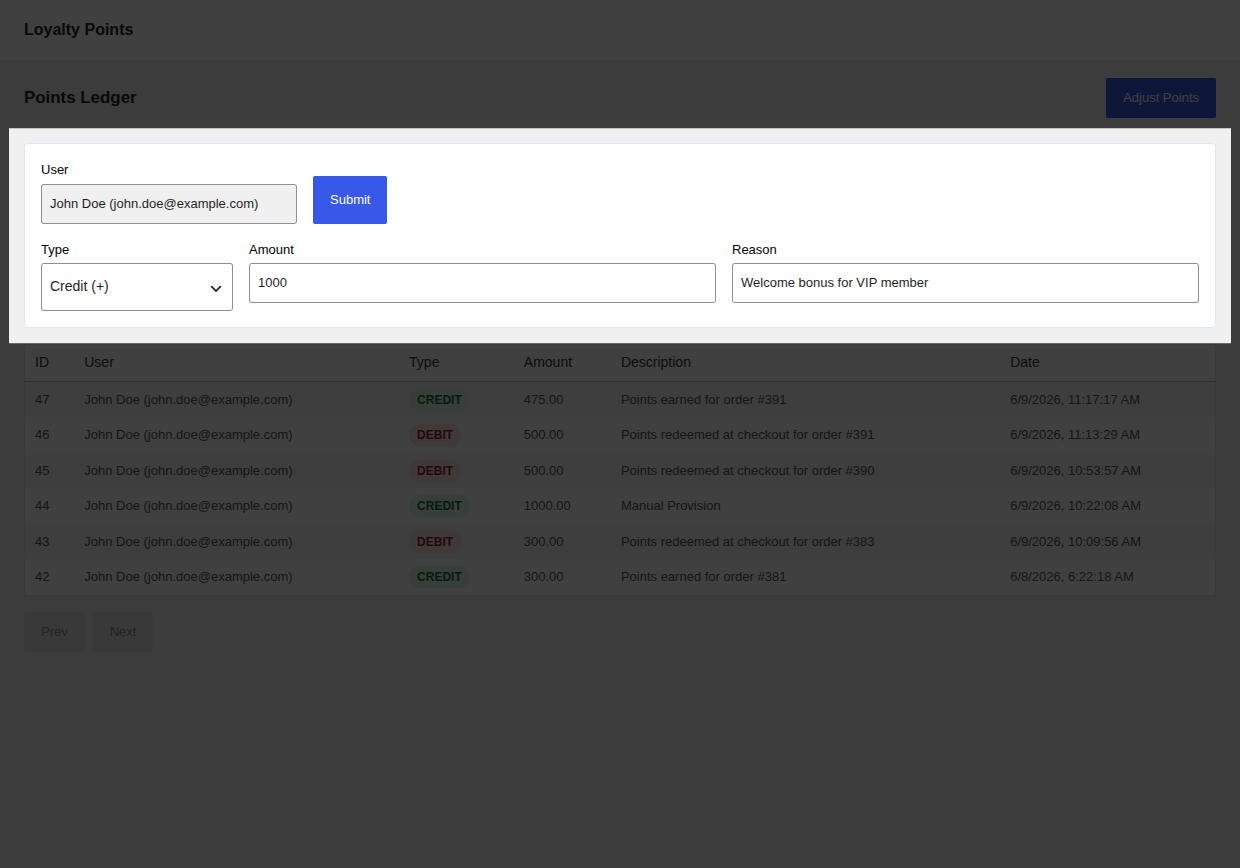Viewport: 1240px width, 868px height.
Task: Click date 6/9/2026, 11:17:17 AM
Action: coord(1075,400)
